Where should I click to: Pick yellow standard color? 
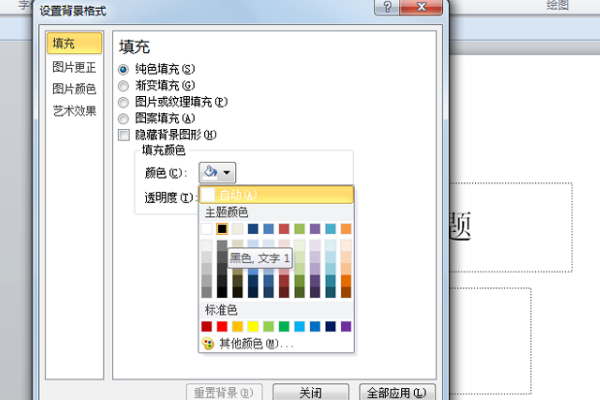tap(253, 327)
